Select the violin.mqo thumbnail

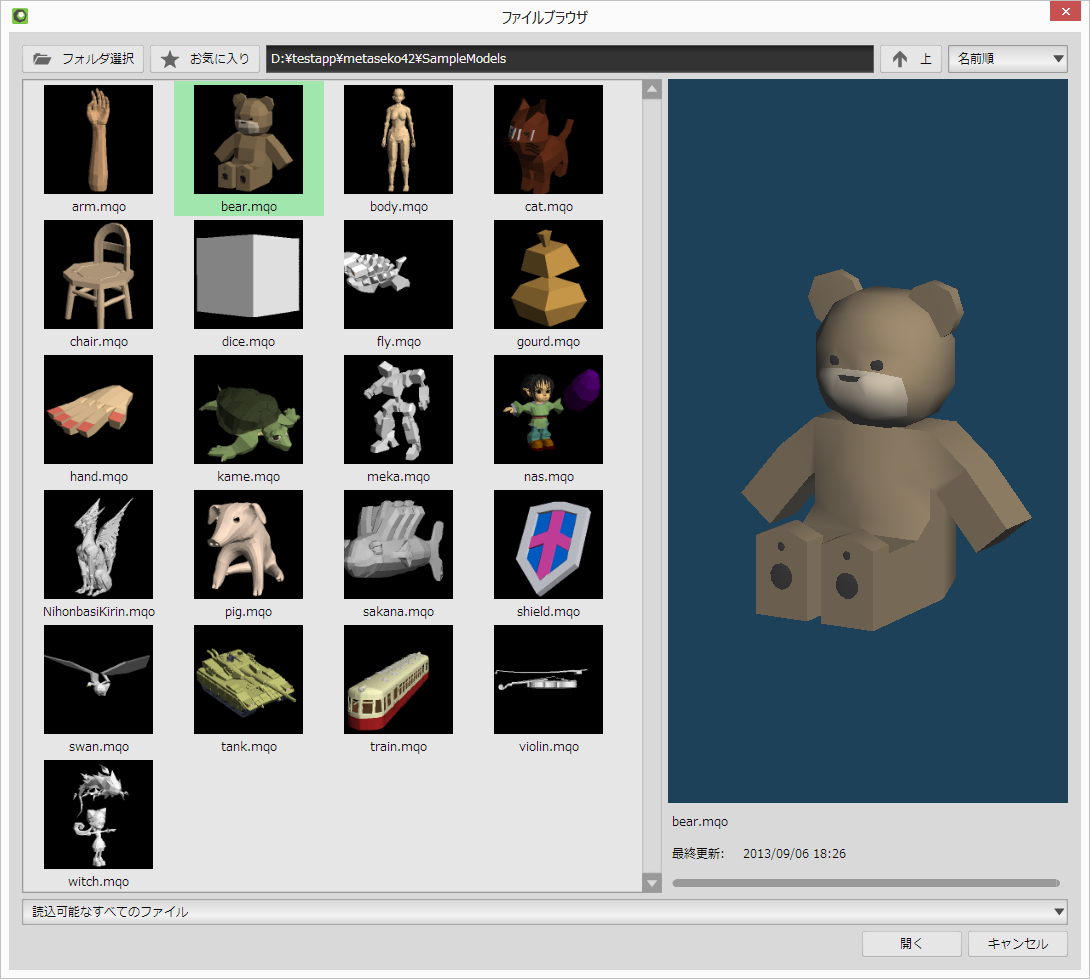(x=548, y=679)
